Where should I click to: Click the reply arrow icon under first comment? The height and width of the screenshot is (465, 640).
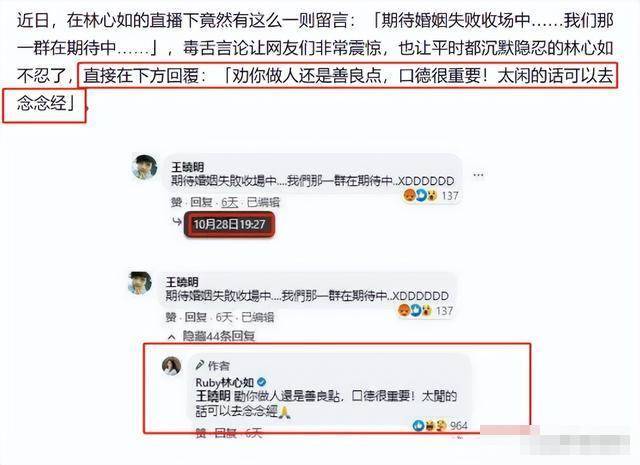(x=177, y=222)
